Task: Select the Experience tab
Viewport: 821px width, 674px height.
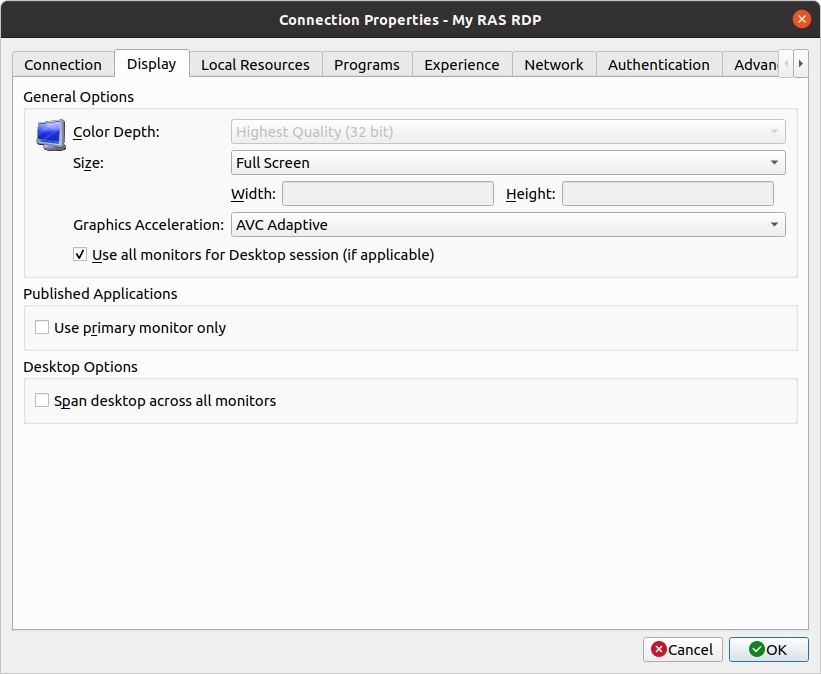Action: (x=461, y=65)
